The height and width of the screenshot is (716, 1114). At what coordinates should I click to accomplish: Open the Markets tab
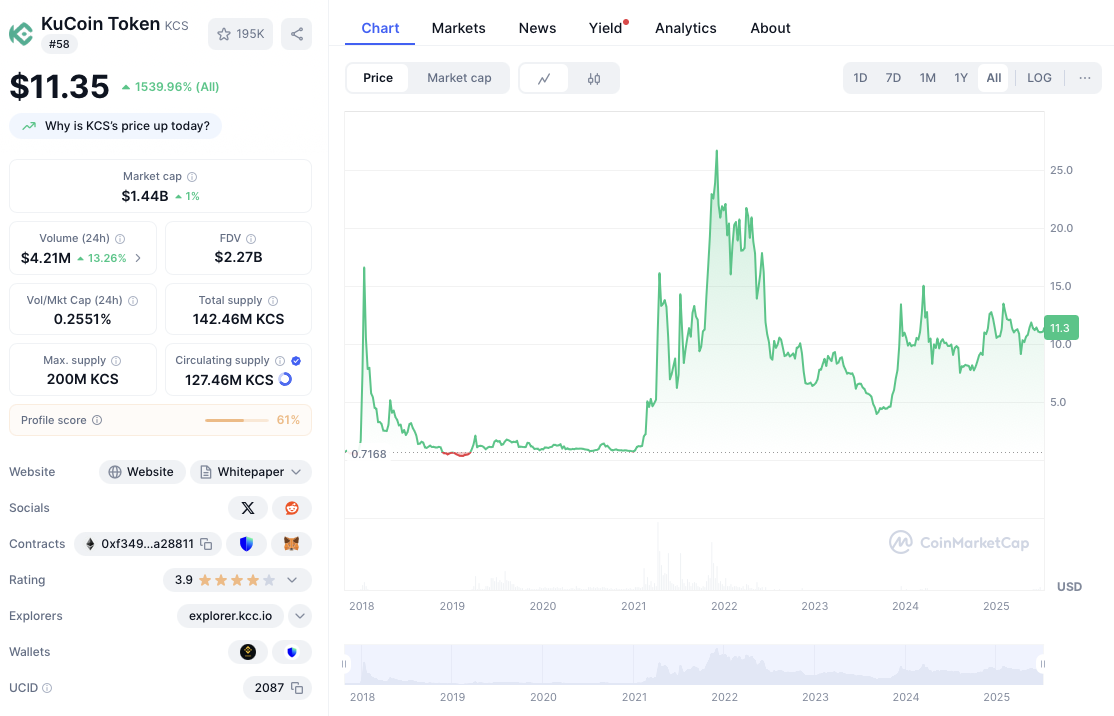[x=459, y=28]
